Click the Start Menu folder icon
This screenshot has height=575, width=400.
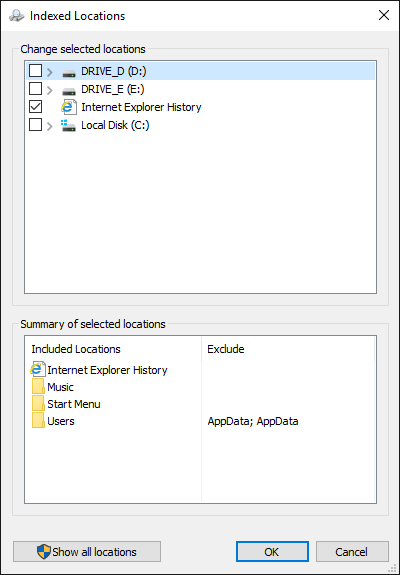38,403
